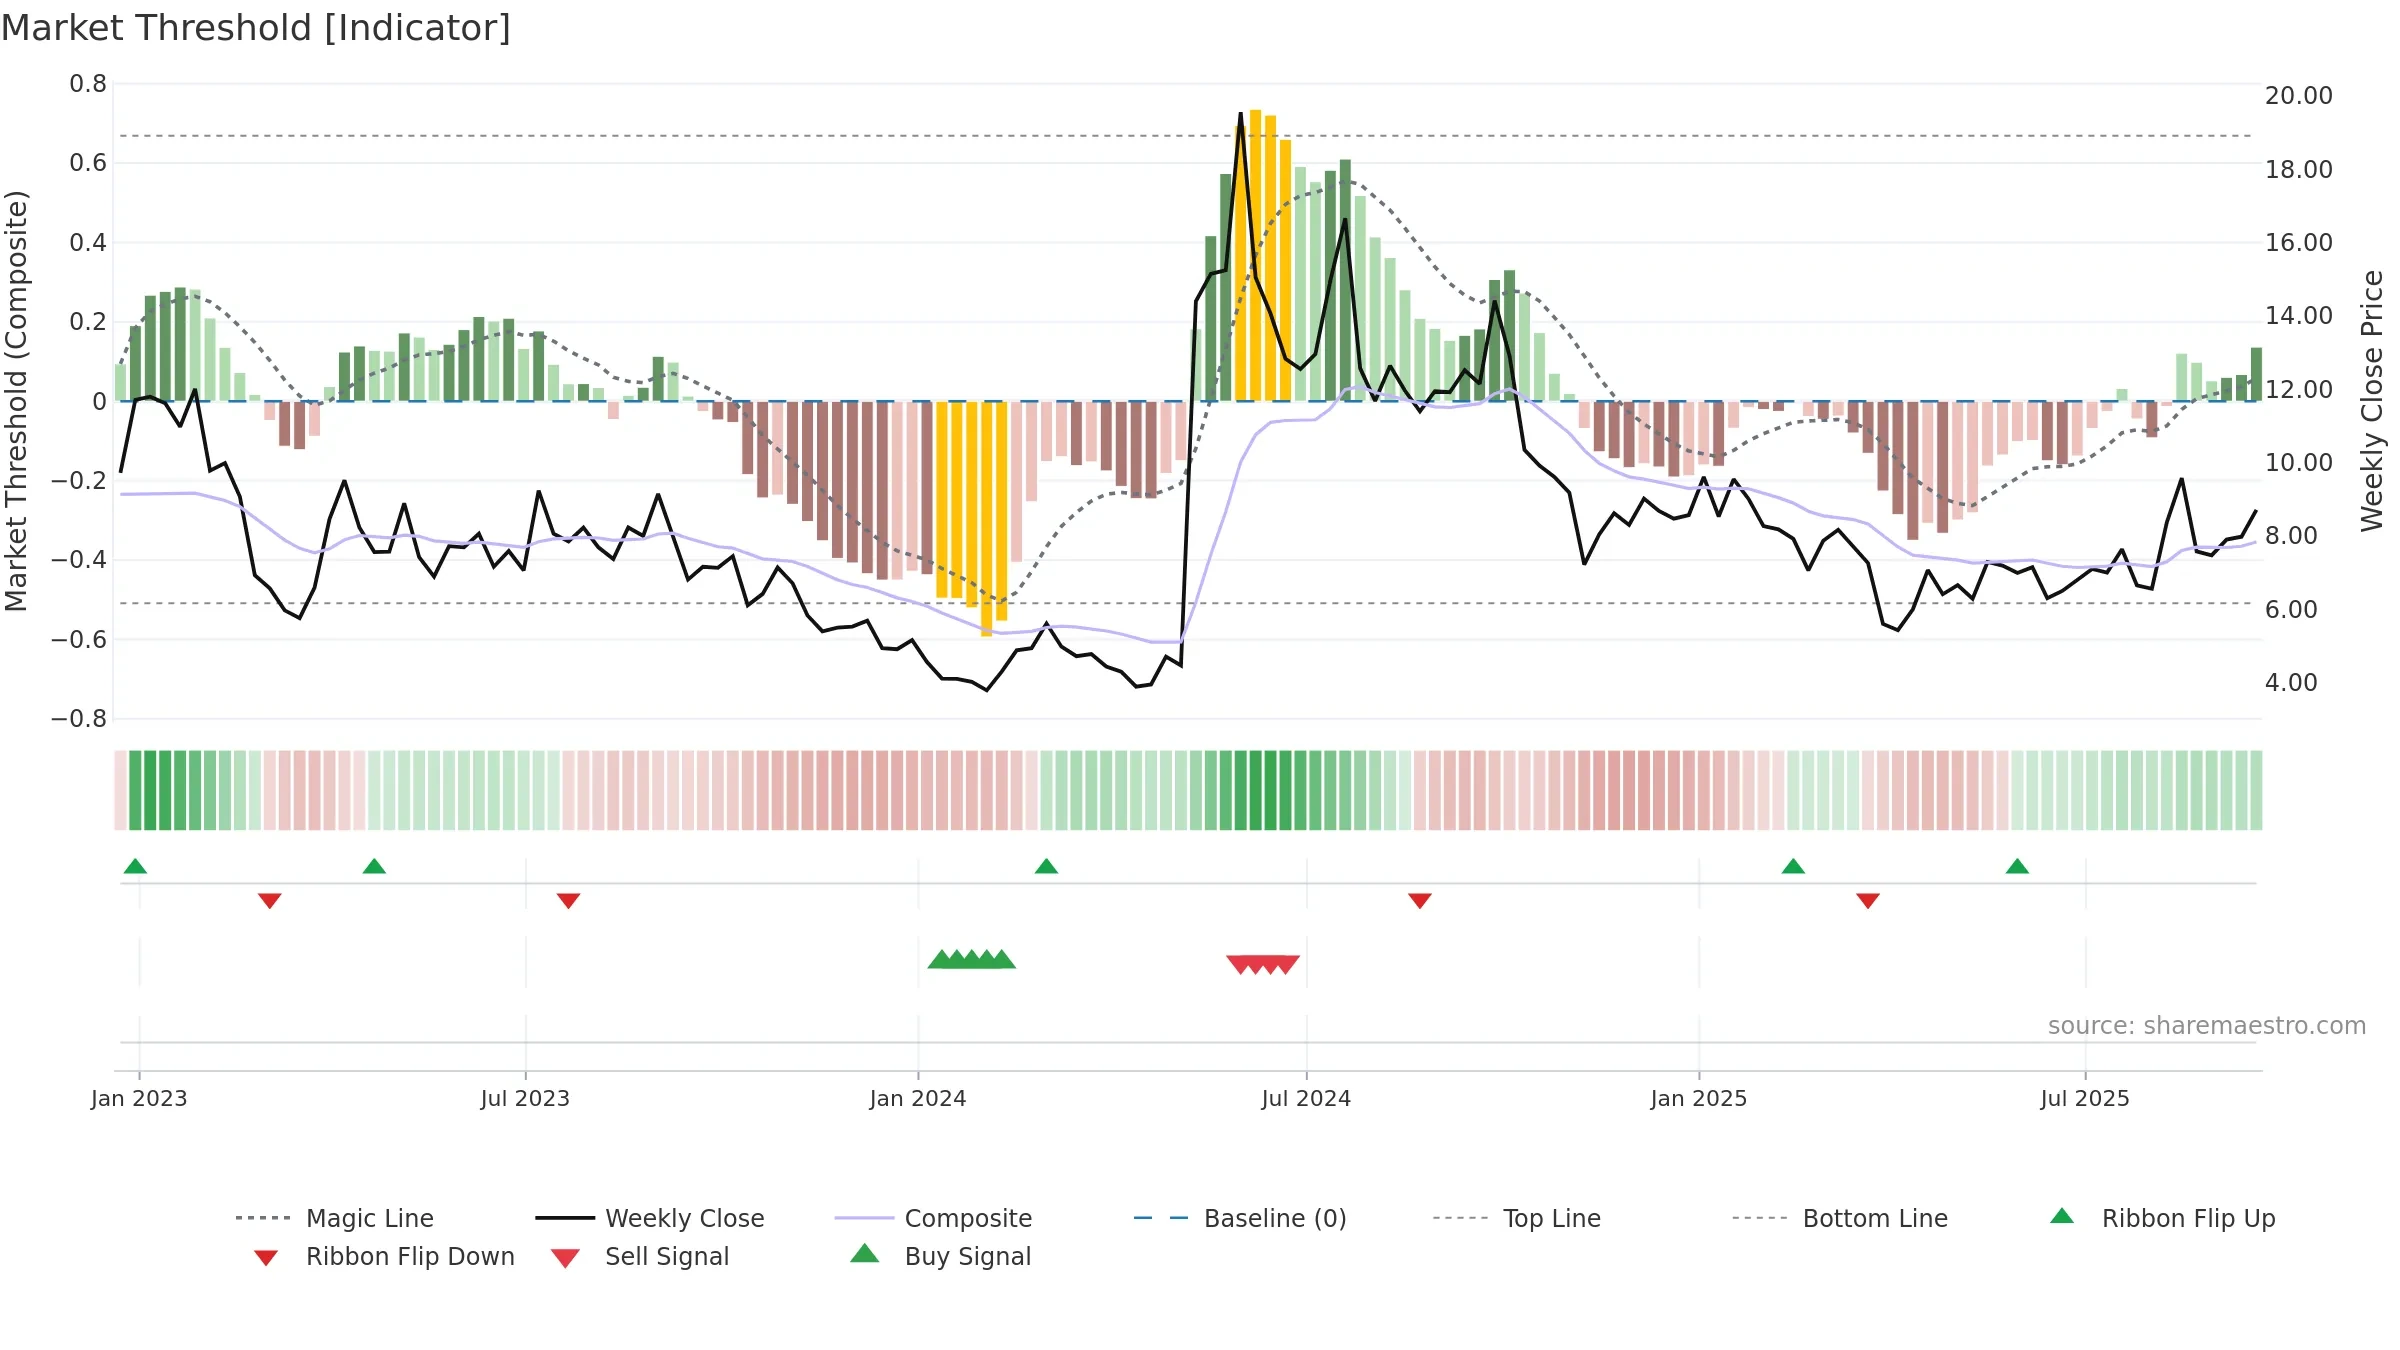
Task: Click the 10.00 right axis price label
Action: tap(2299, 463)
